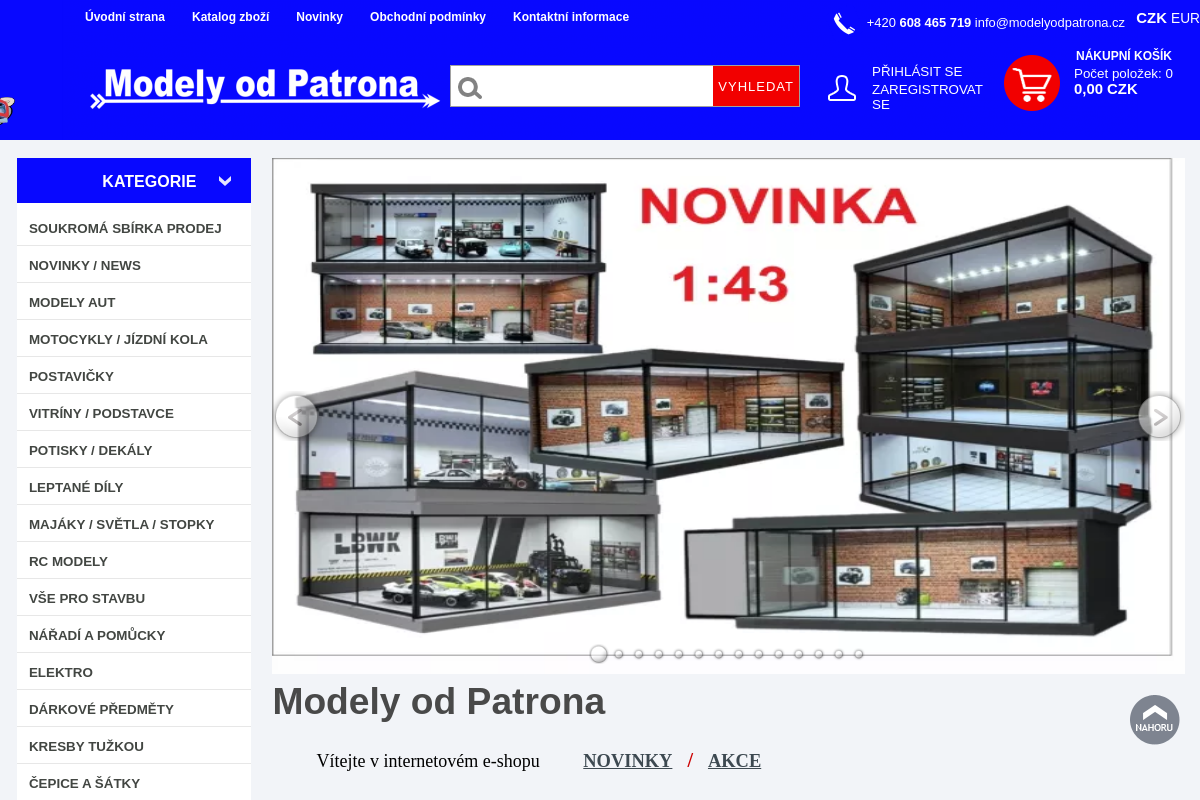1200x800 pixels.
Task: Click the user account icon
Action: point(842,87)
